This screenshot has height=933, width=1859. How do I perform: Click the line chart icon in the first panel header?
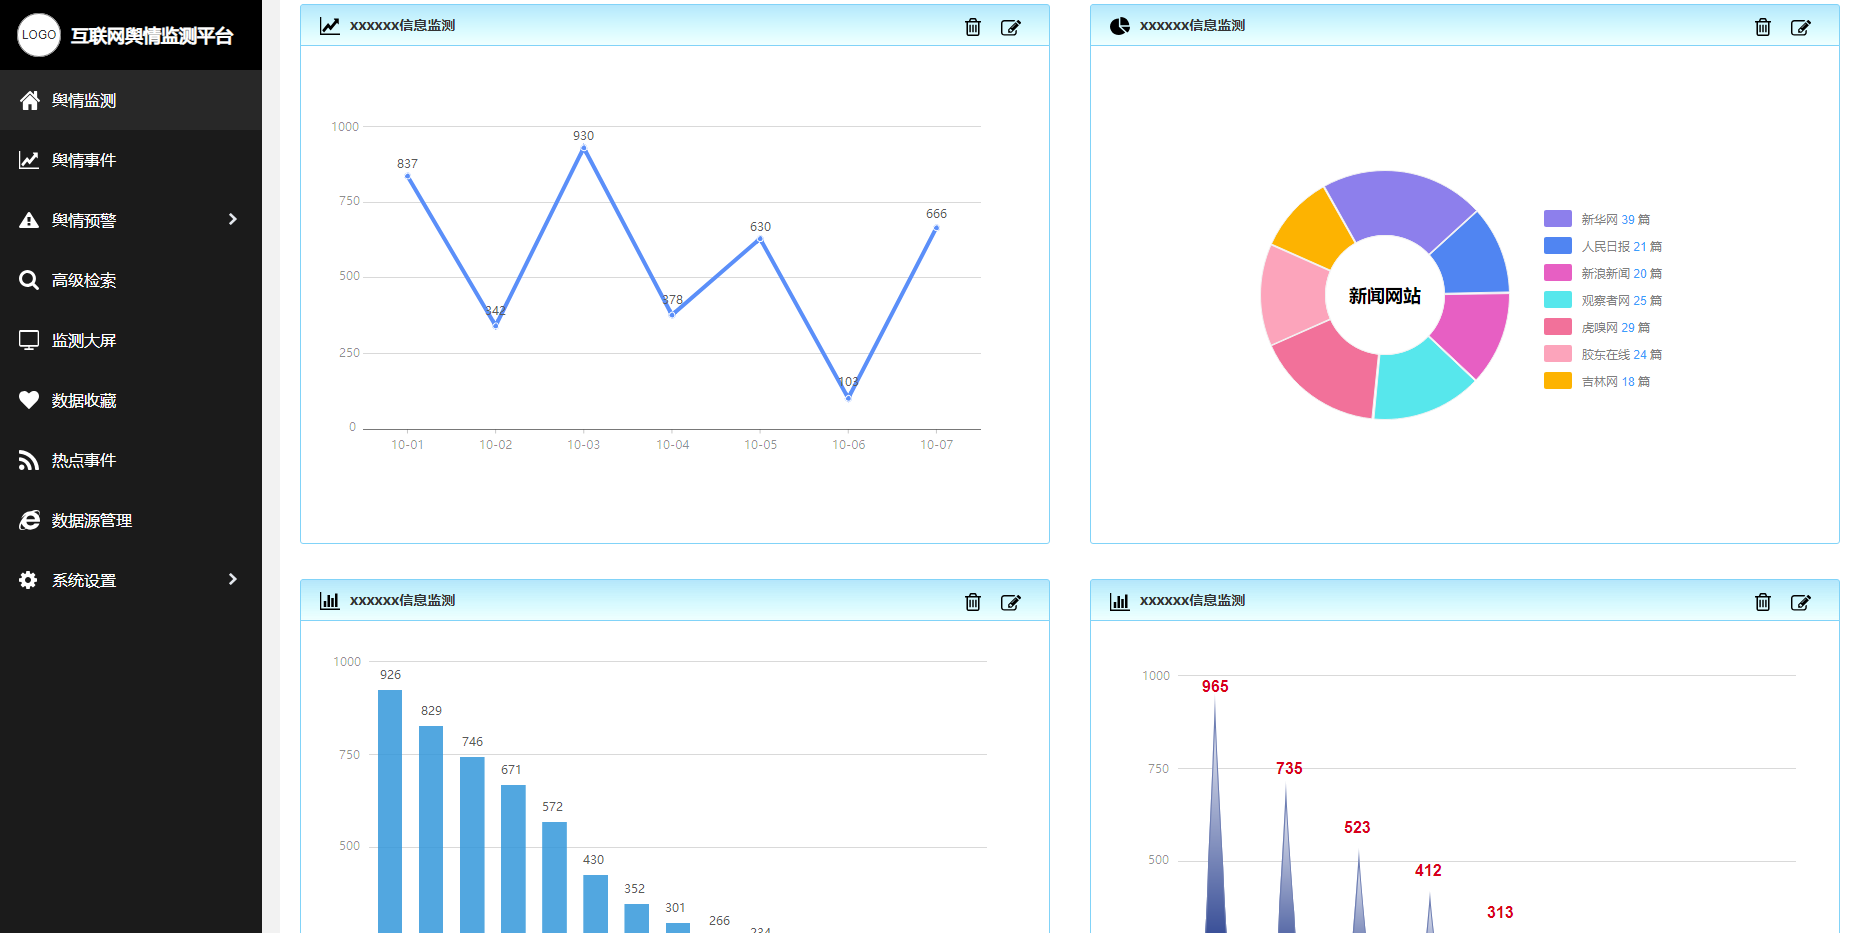(x=330, y=26)
